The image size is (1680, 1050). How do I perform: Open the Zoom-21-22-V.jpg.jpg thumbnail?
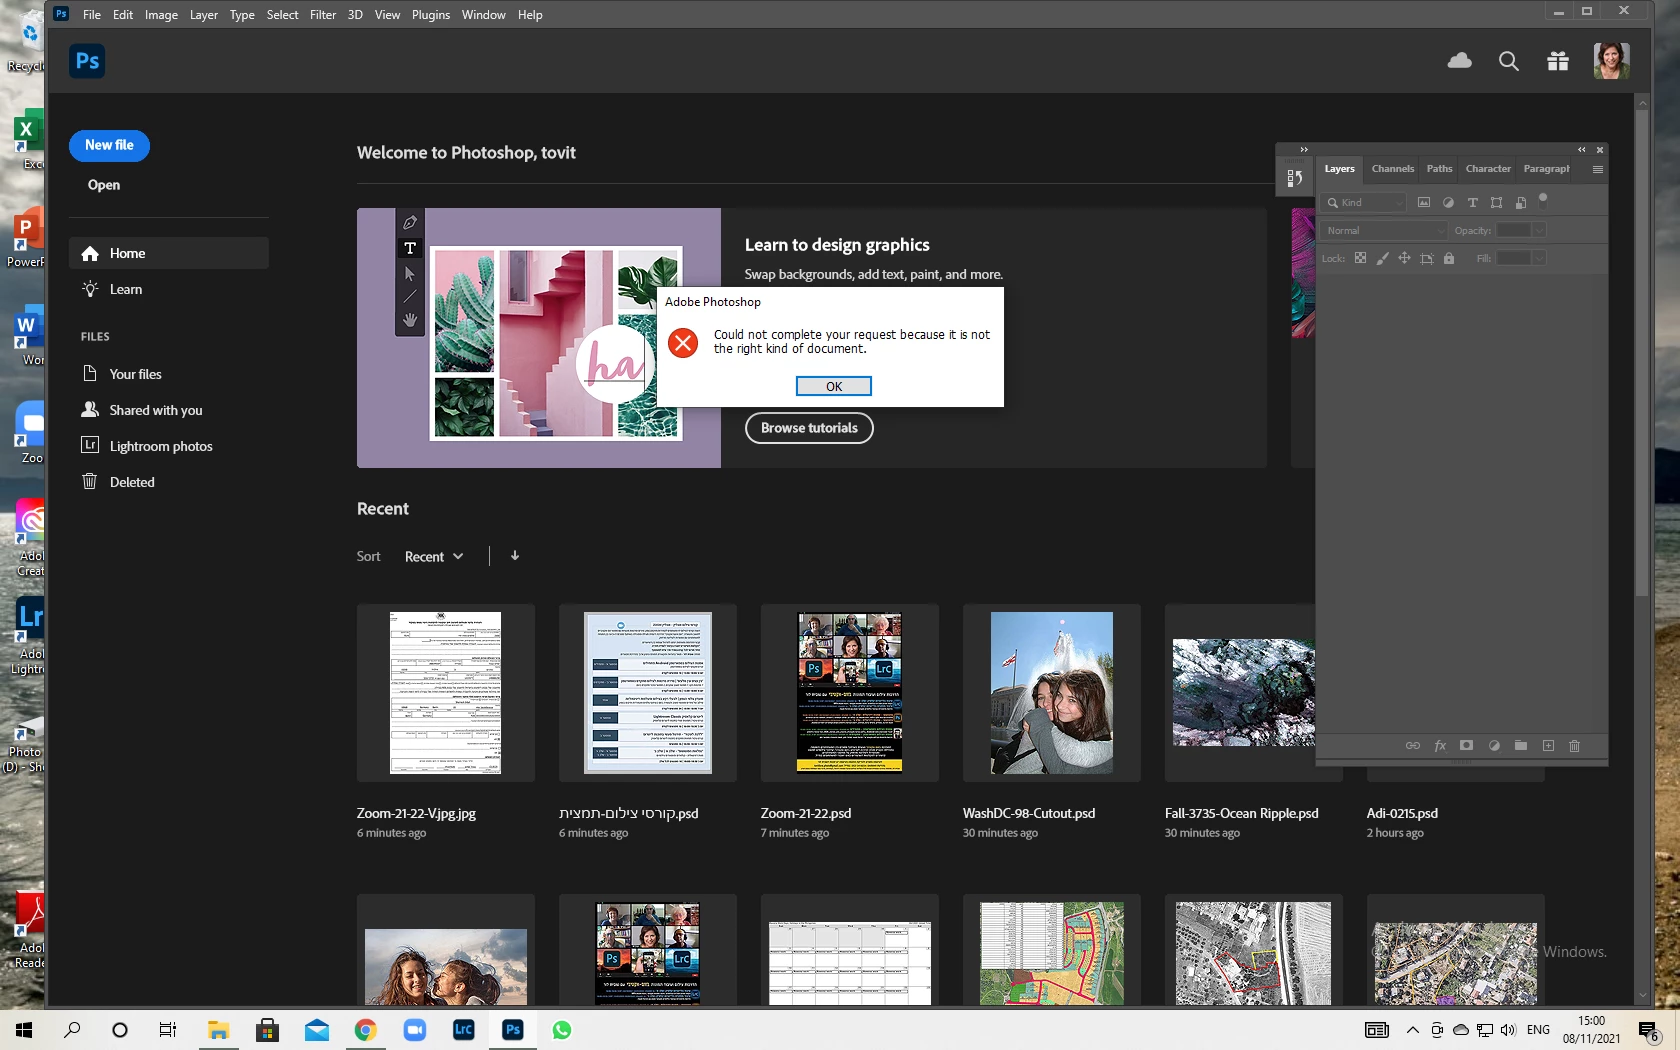(446, 693)
